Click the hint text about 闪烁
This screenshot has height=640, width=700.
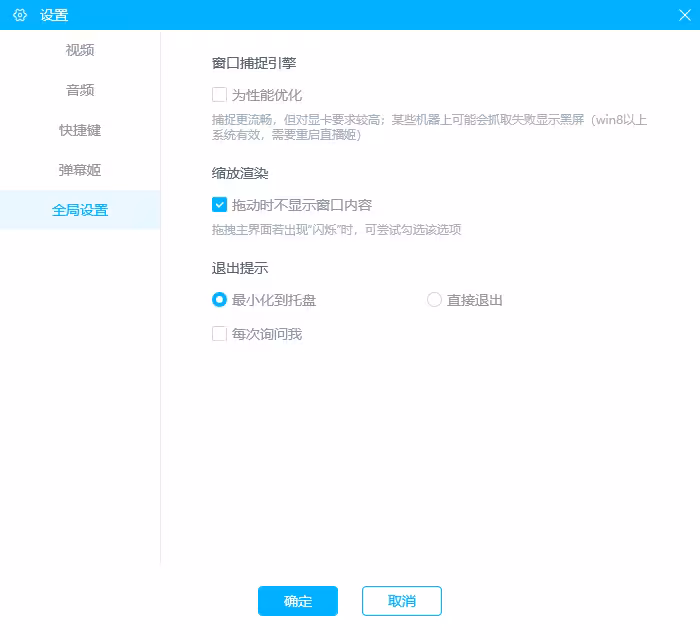click(x=336, y=230)
